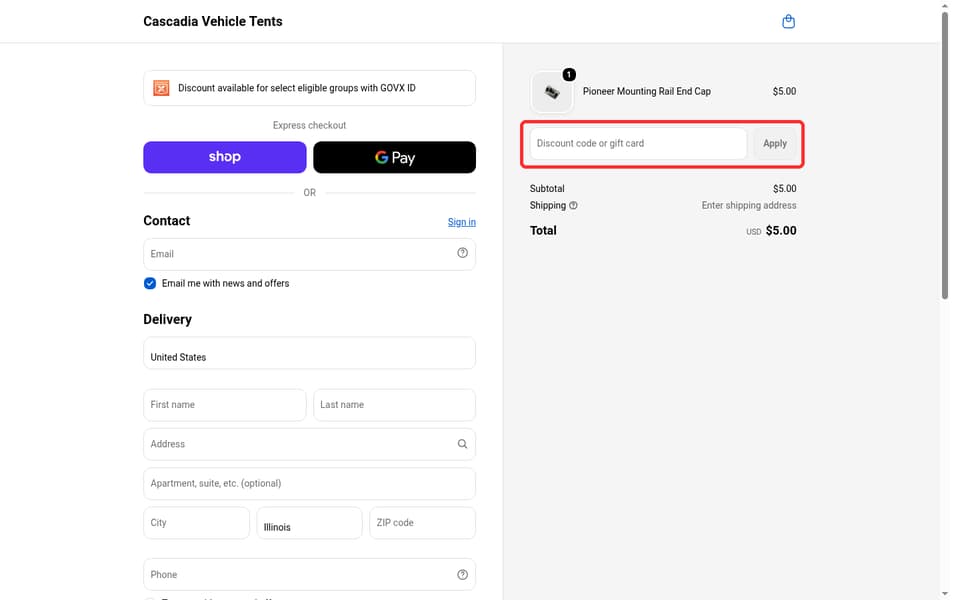Viewport: 960px width, 600px height.
Task: Focus the City input field
Action: (197, 523)
